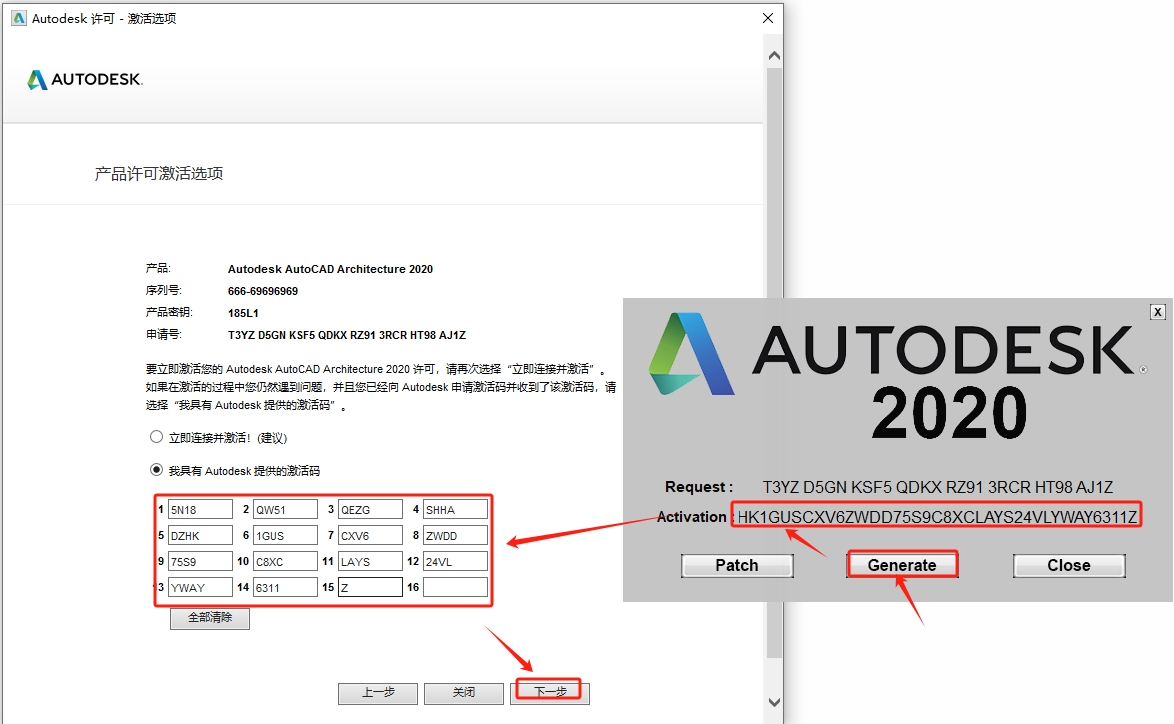The image size is (1174, 724).
Task: Click the 产品许可激活选项 heading
Action: point(159,174)
